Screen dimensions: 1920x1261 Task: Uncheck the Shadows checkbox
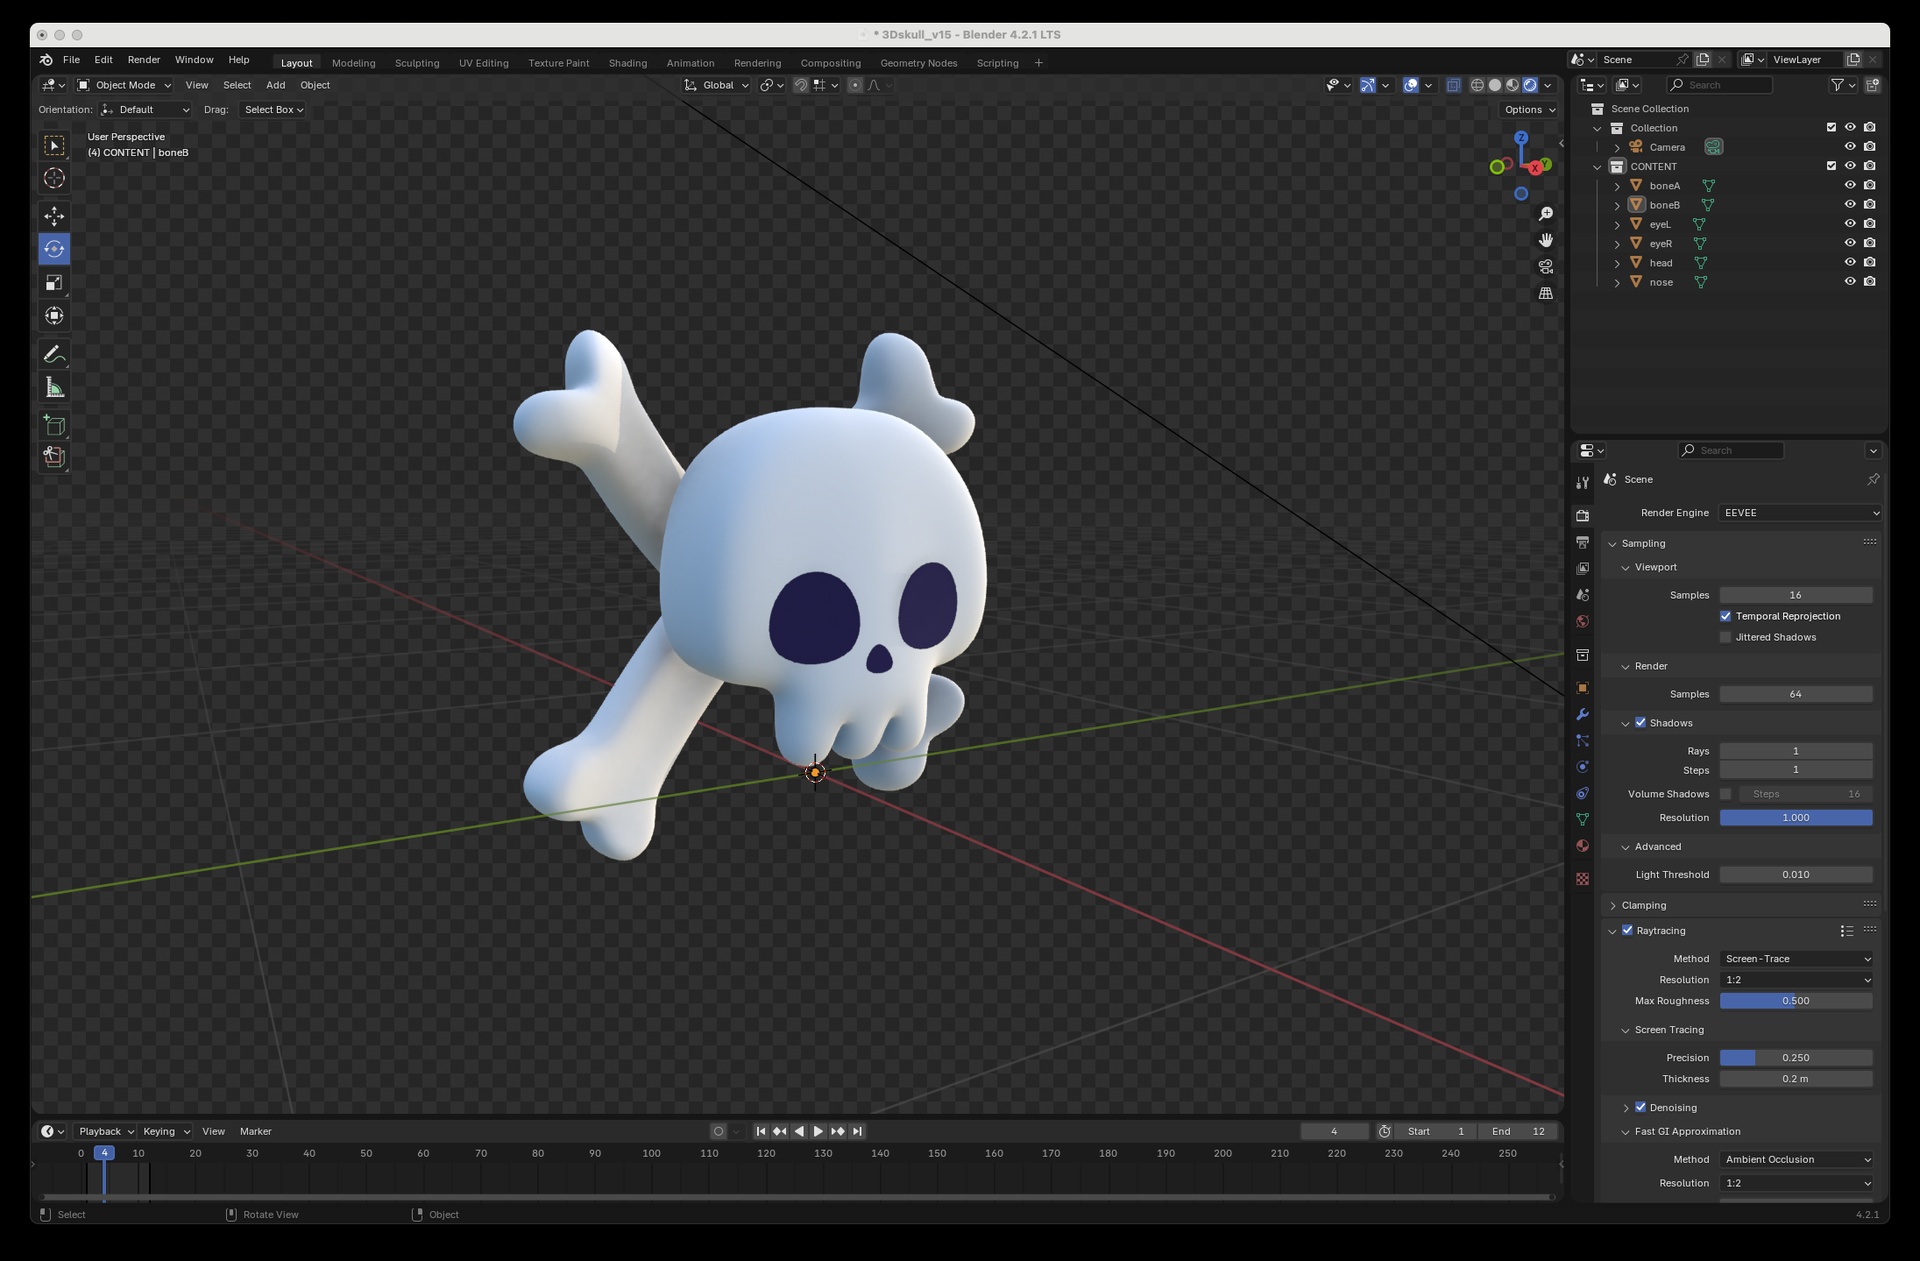point(1640,723)
